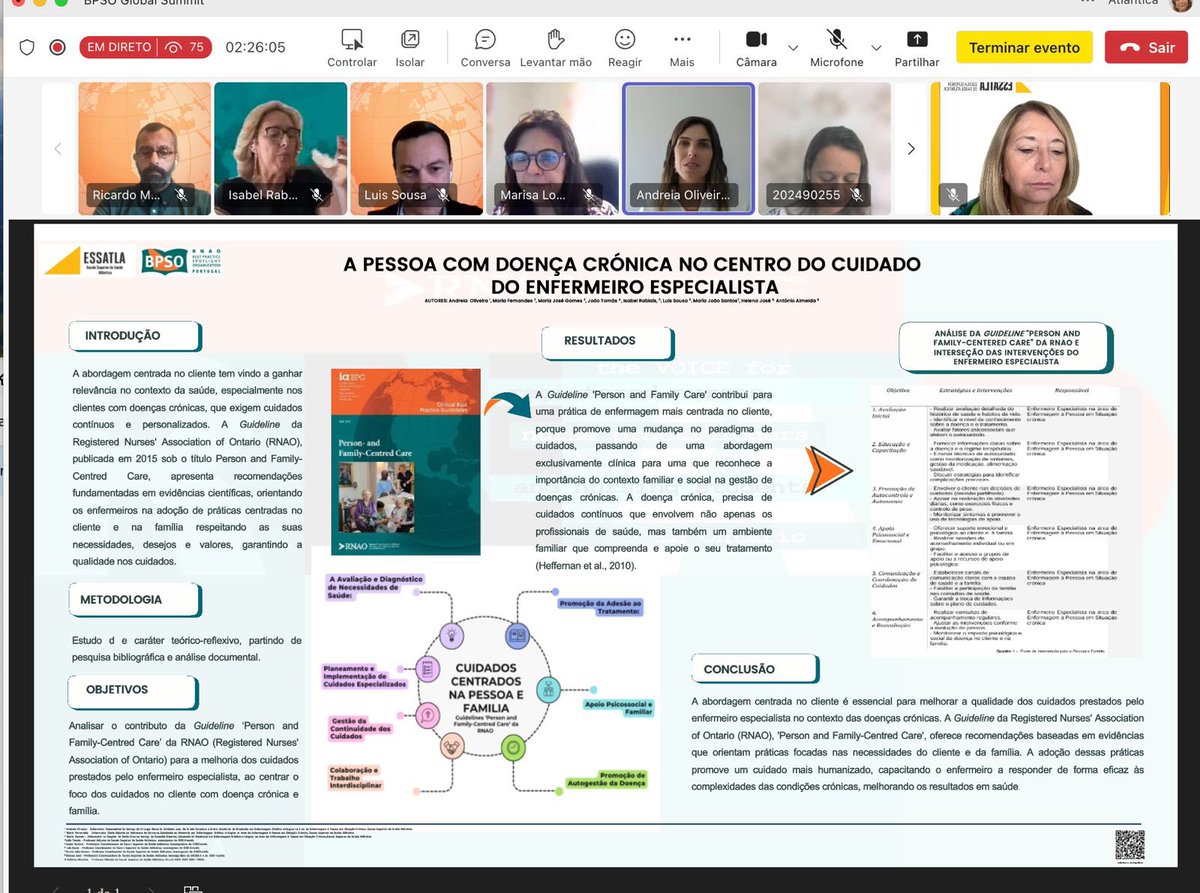
Task: Go to previous participants with left chevron
Action: click(57, 149)
